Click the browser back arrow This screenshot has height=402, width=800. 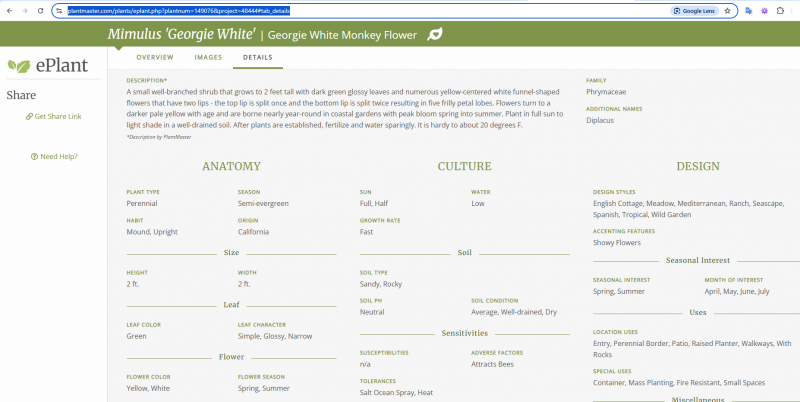point(8,10)
